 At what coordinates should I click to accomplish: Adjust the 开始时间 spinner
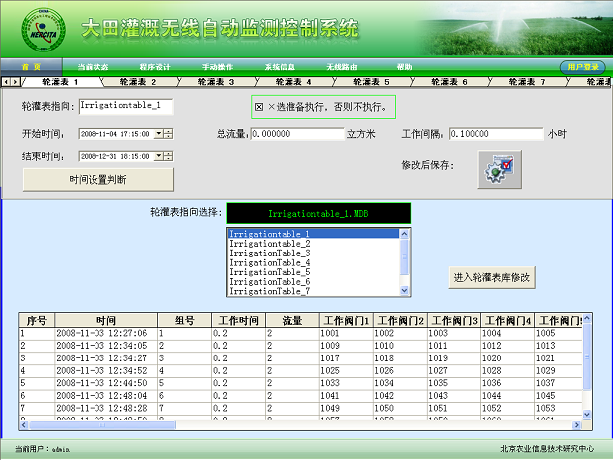coord(169,133)
